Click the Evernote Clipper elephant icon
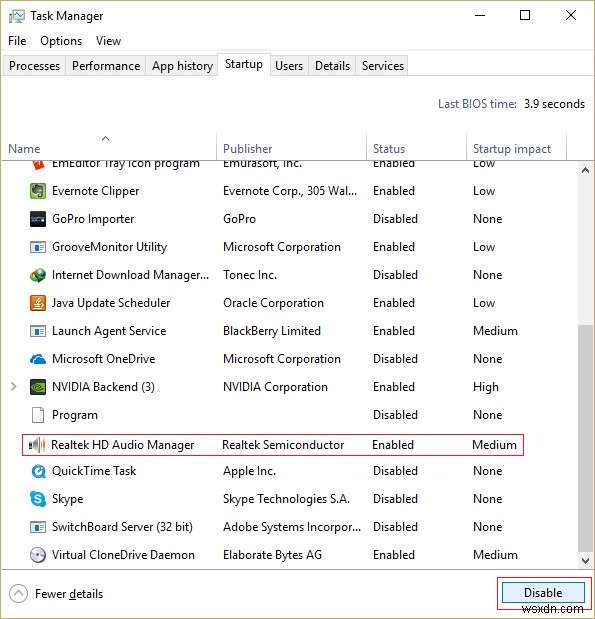 (38, 191)
